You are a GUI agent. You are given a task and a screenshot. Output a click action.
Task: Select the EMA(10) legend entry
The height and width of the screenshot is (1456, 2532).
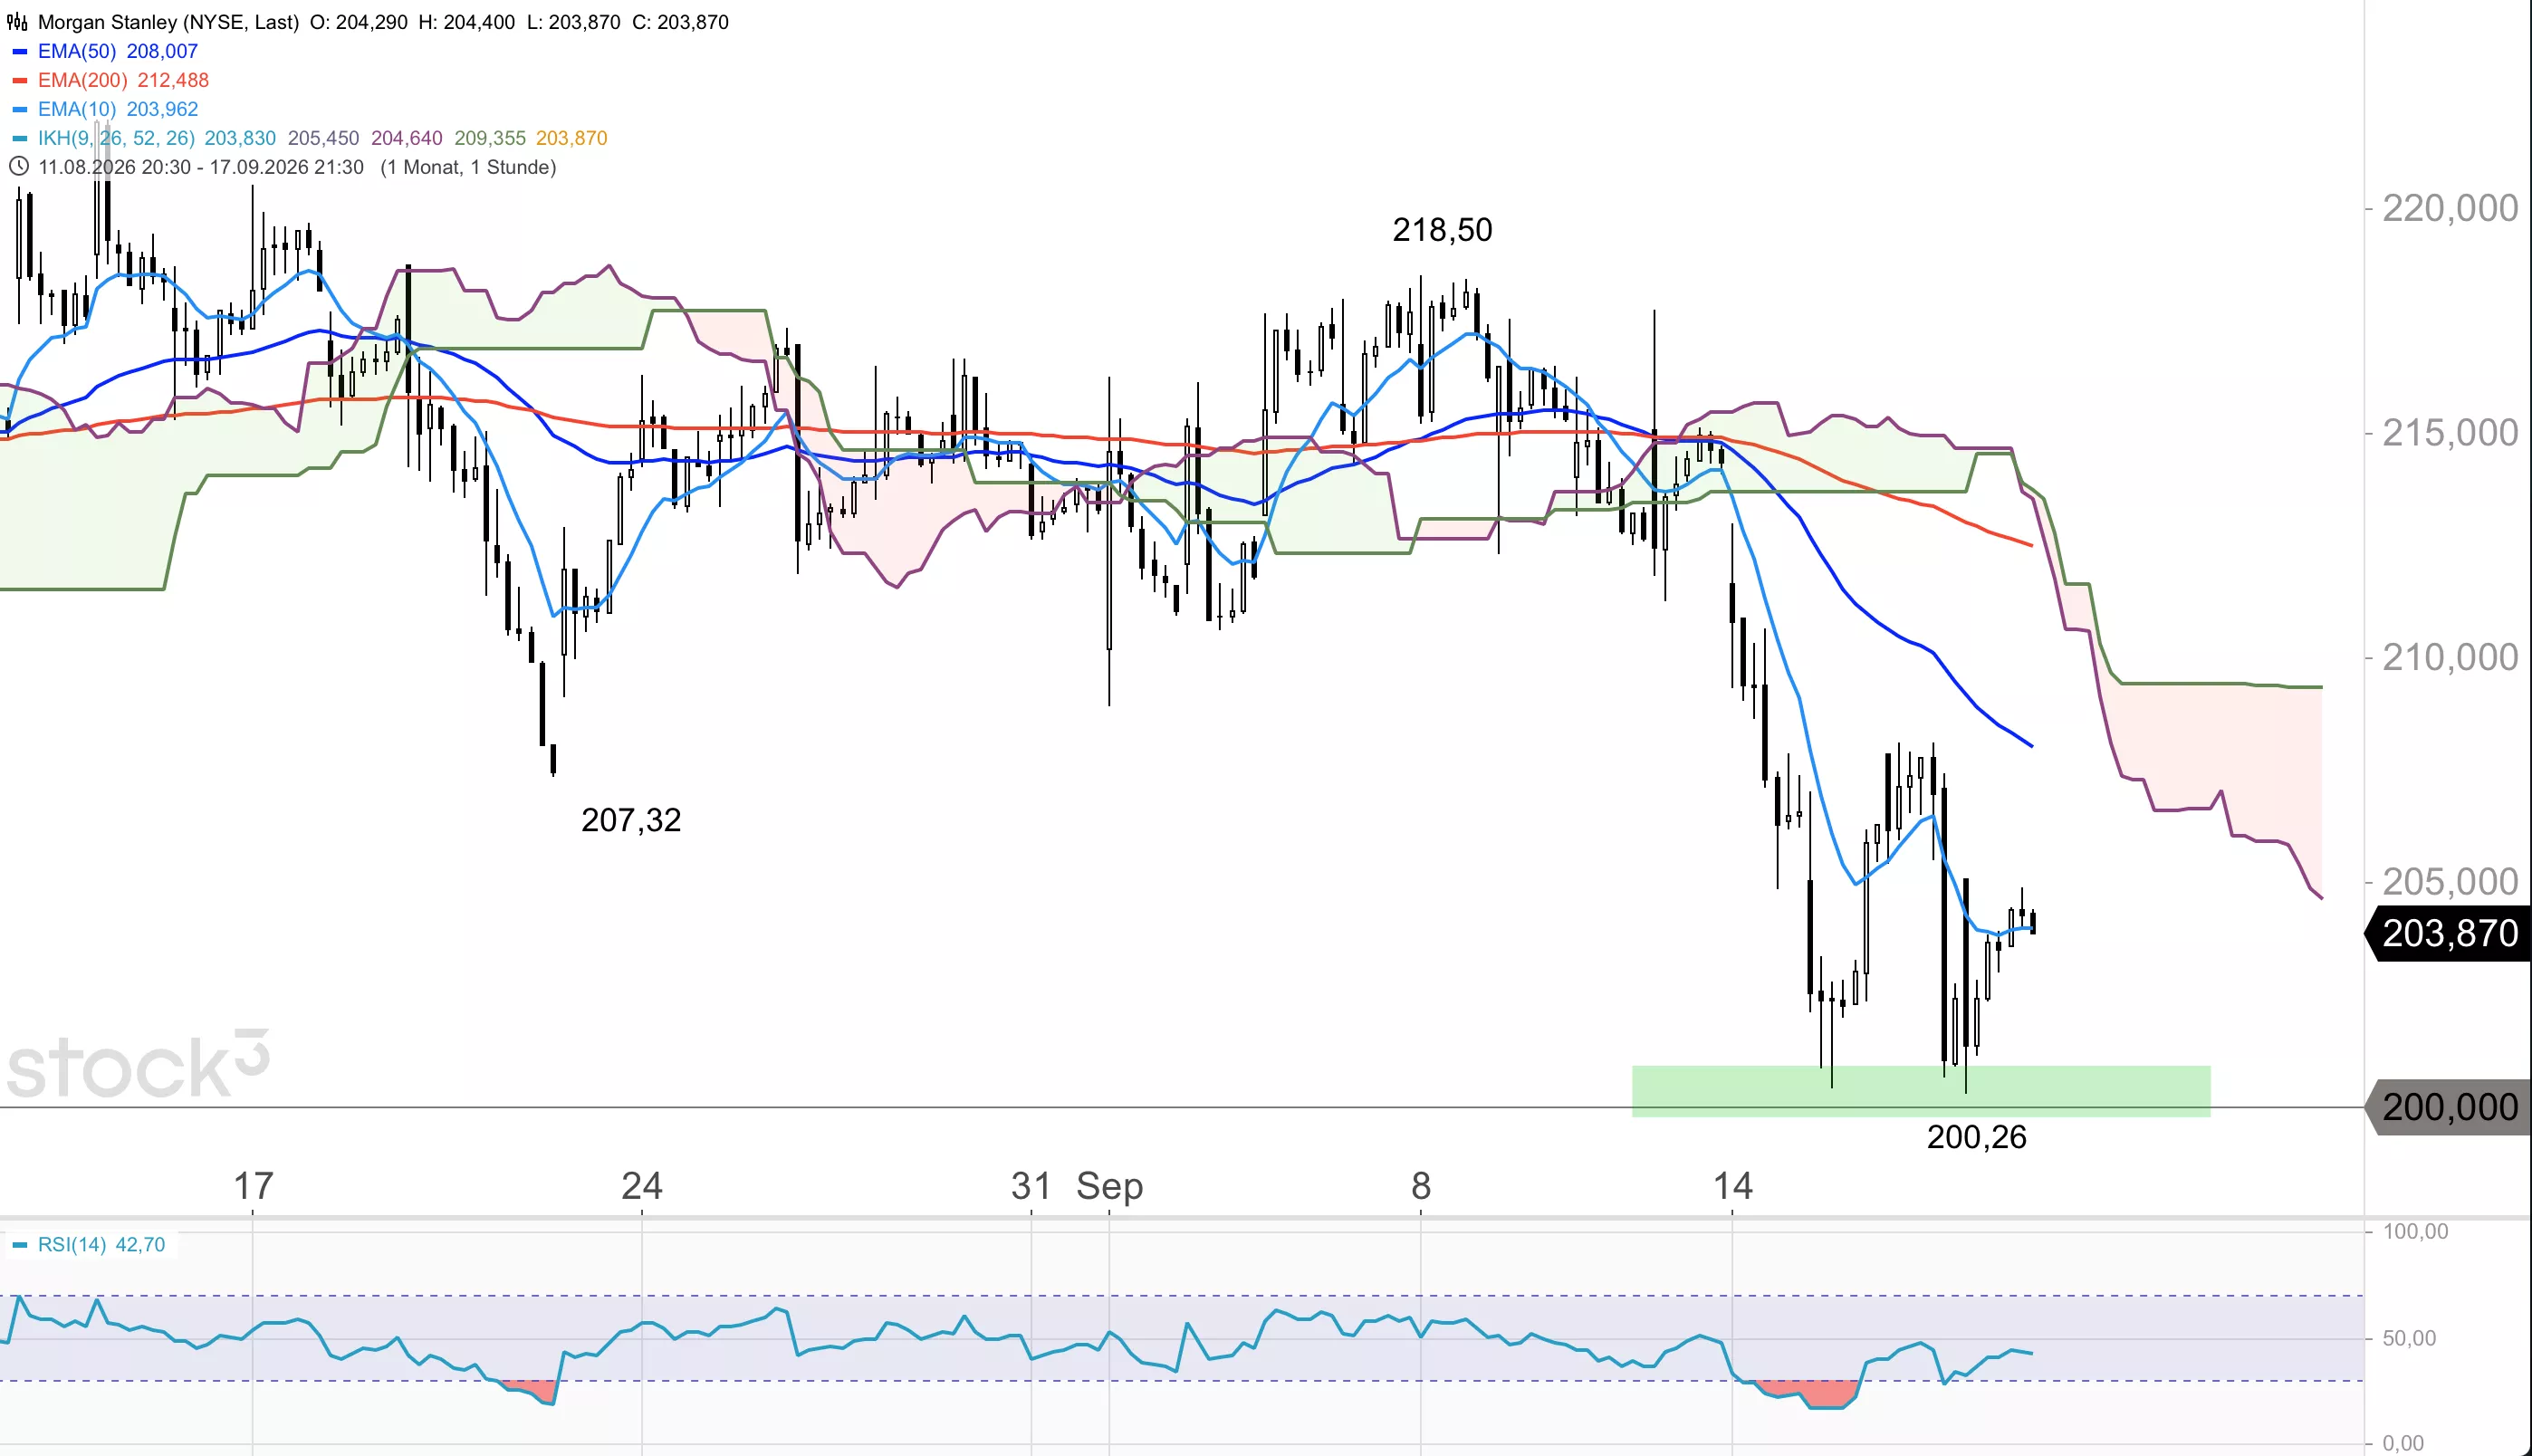pos(118,109)
